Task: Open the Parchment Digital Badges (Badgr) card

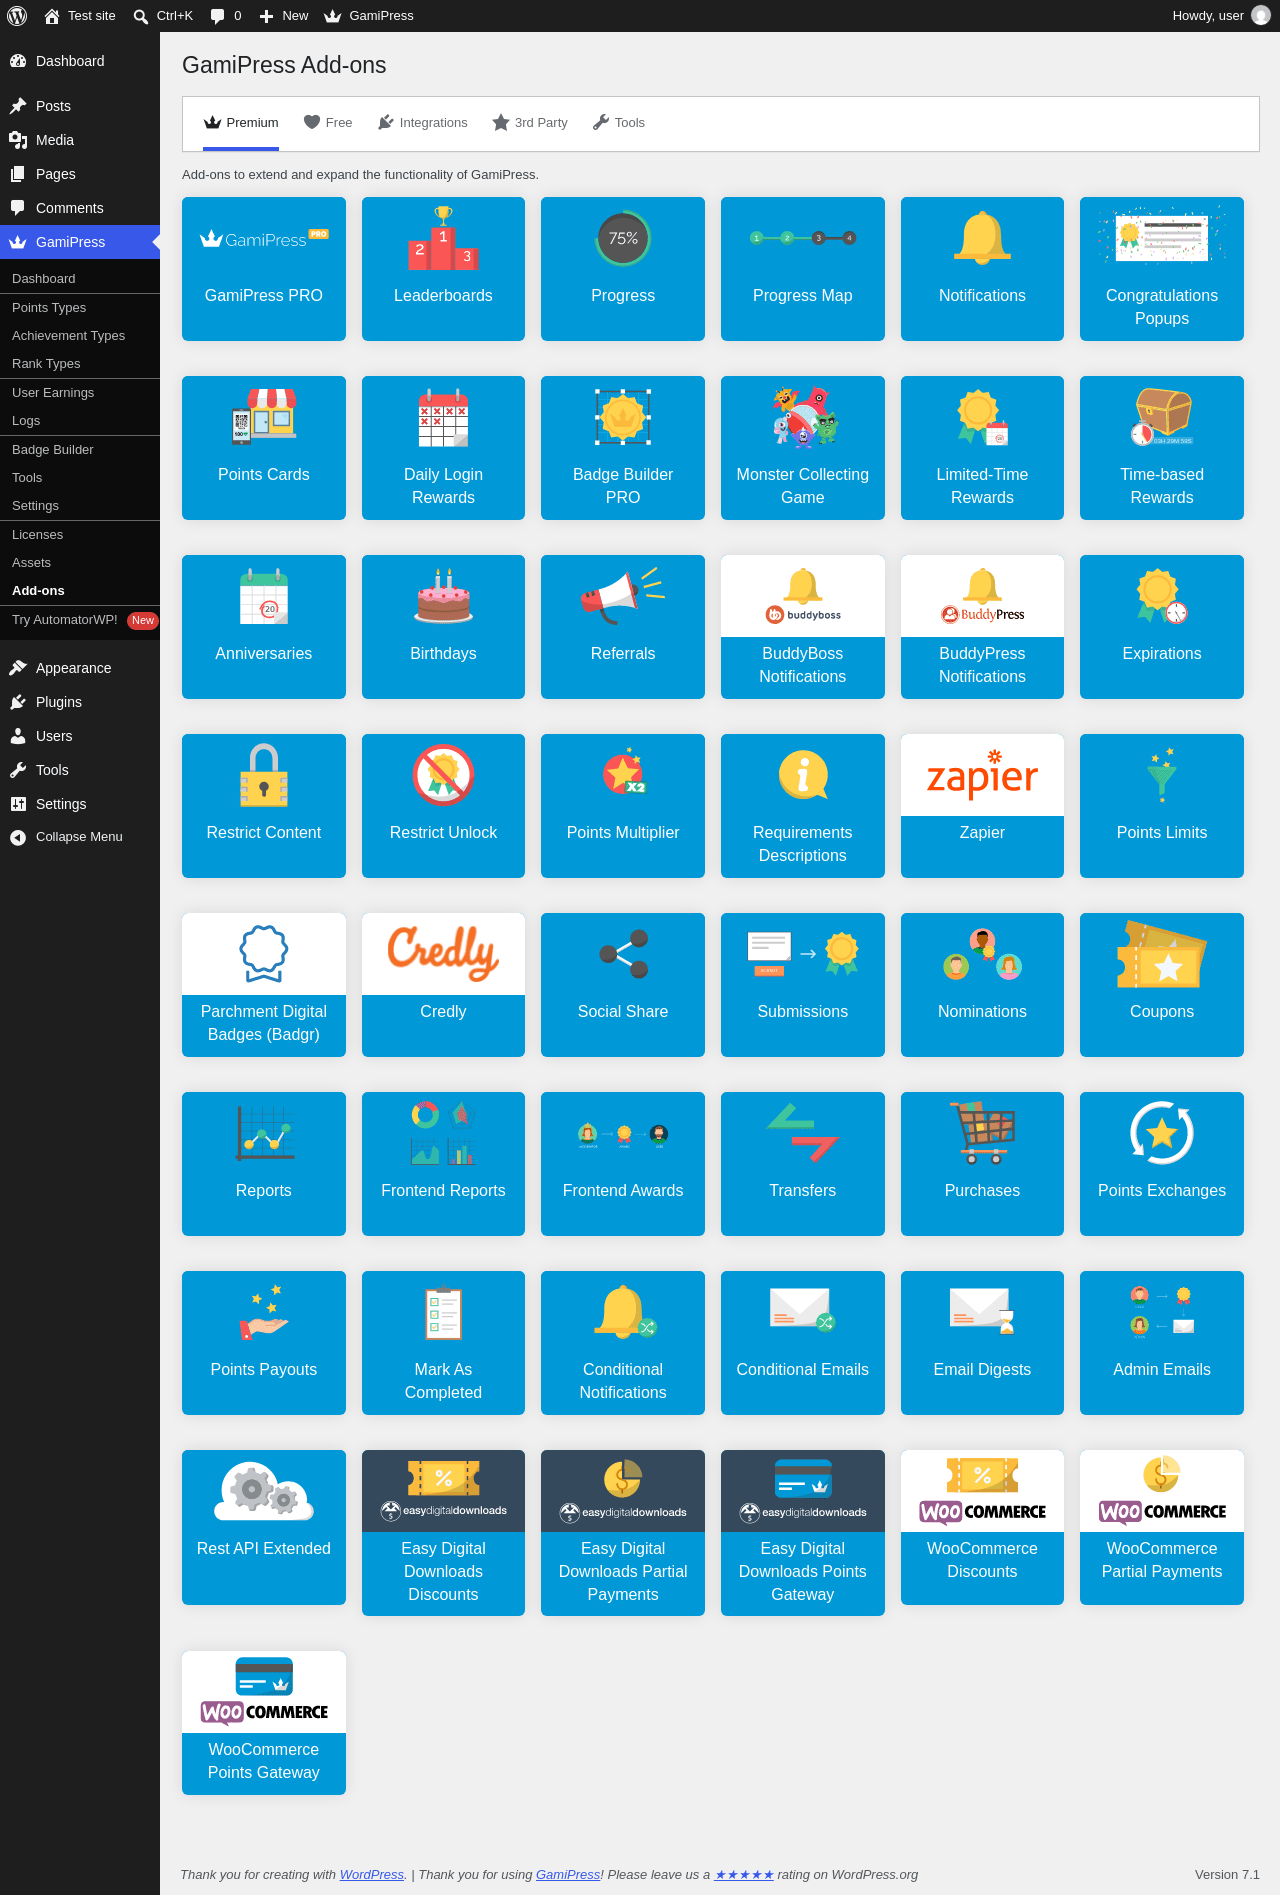Action: pos(264,985)
